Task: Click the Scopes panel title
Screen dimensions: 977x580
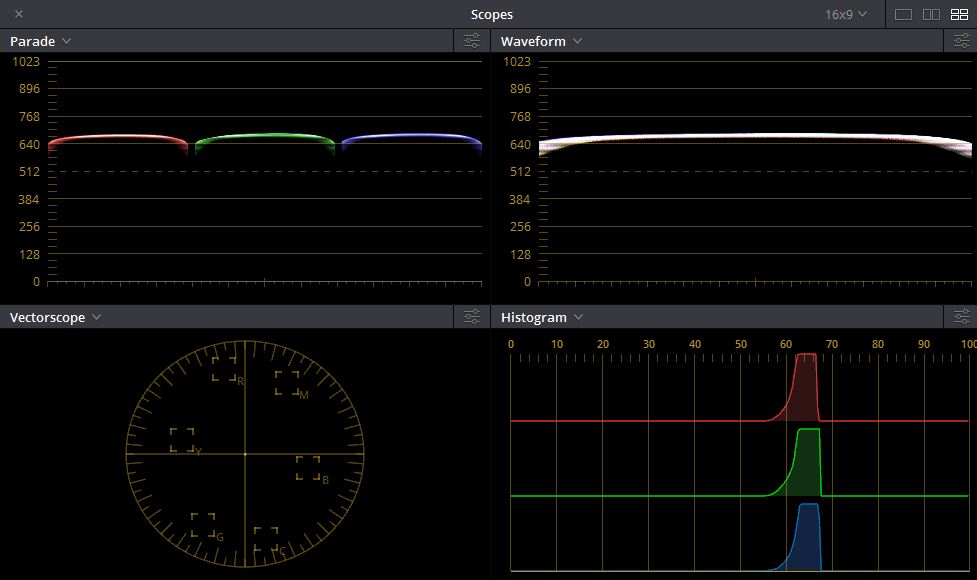Action: [x=492, y=14]
